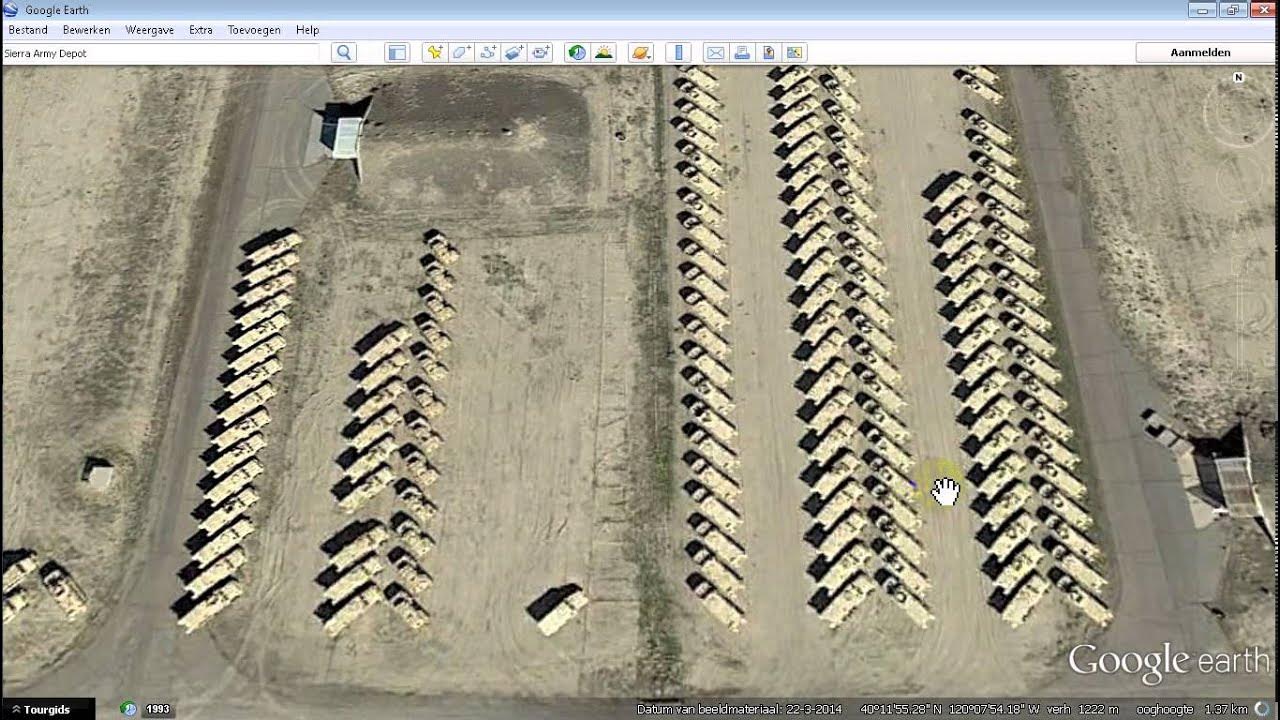Open the Bewerken menu
The width and height of the screenshot is (1280, 720).
[x=86, y=30]
